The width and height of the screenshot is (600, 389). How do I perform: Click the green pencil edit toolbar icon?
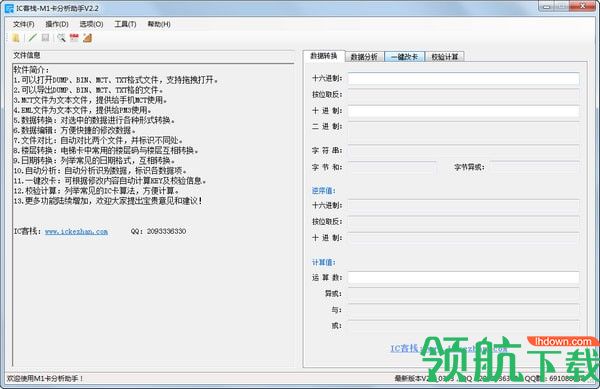coord(33,38)
